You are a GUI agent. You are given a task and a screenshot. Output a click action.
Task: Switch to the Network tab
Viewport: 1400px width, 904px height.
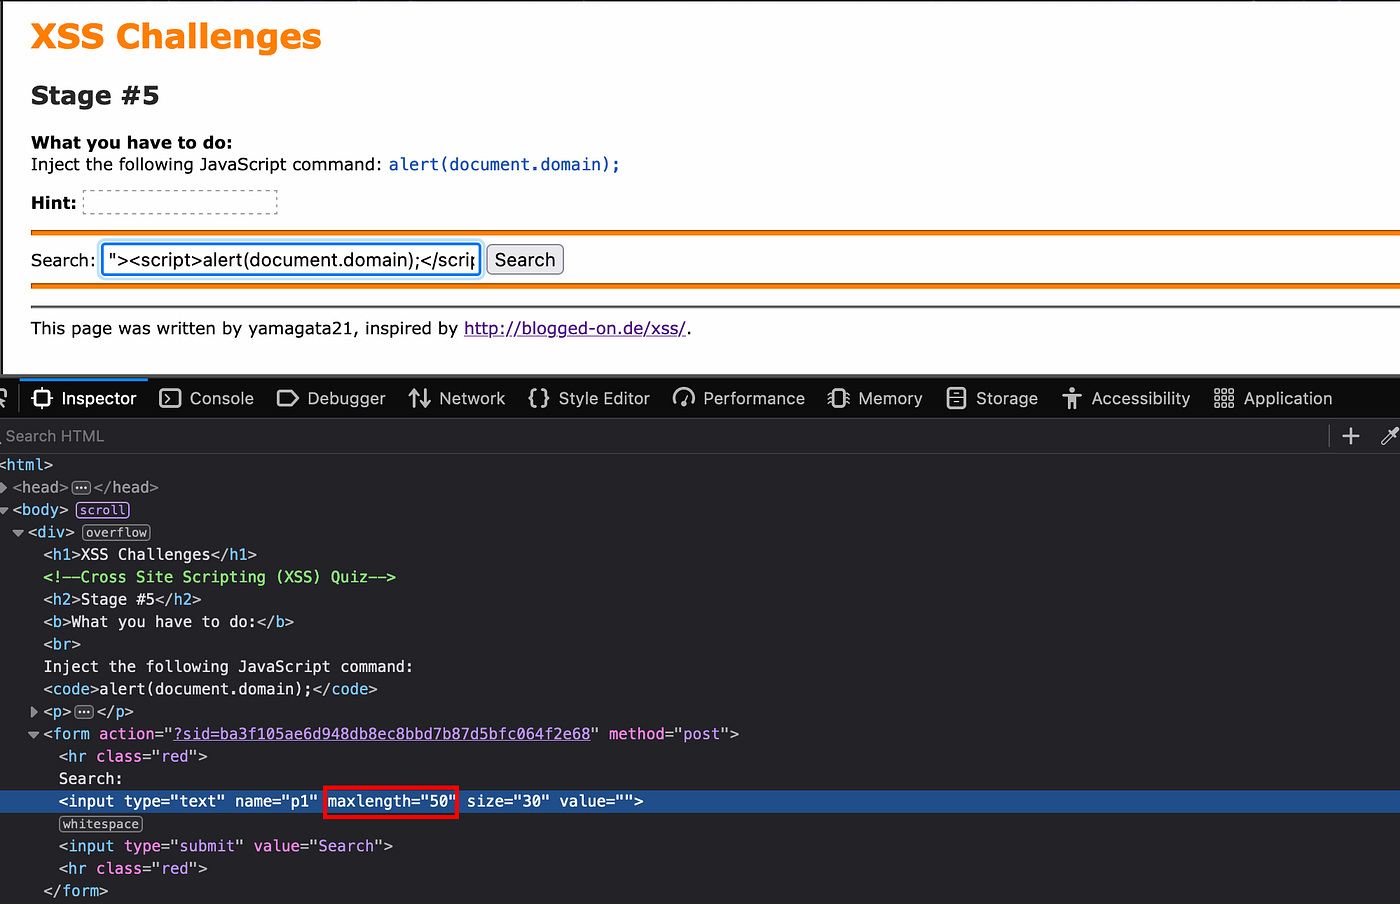457,398
